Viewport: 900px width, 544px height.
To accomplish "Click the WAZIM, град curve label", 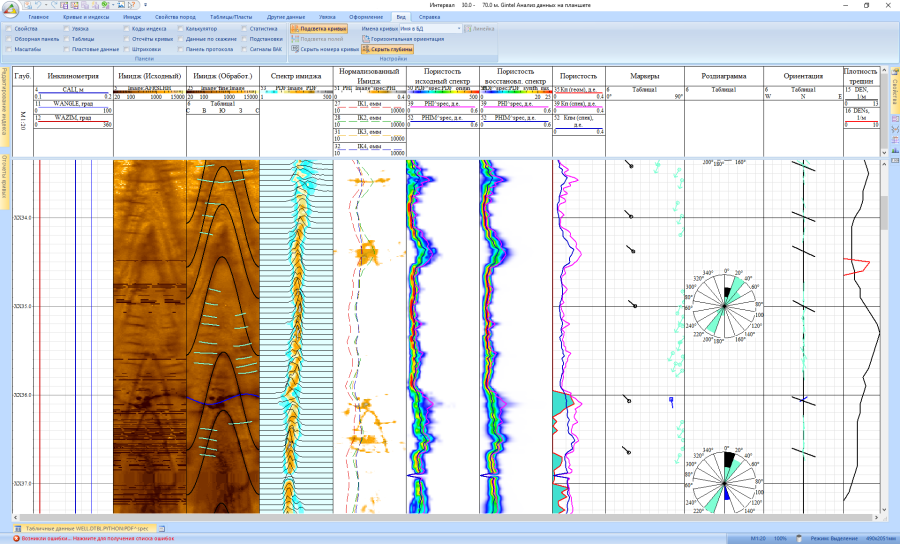I will pos(73,118).
